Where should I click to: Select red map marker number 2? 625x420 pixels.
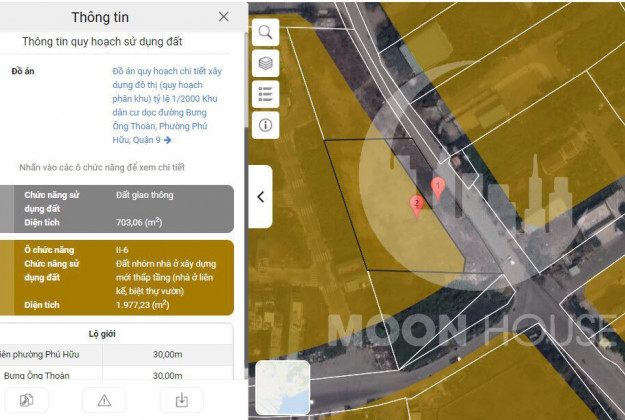pyautogui.click(x=417, y=205)
